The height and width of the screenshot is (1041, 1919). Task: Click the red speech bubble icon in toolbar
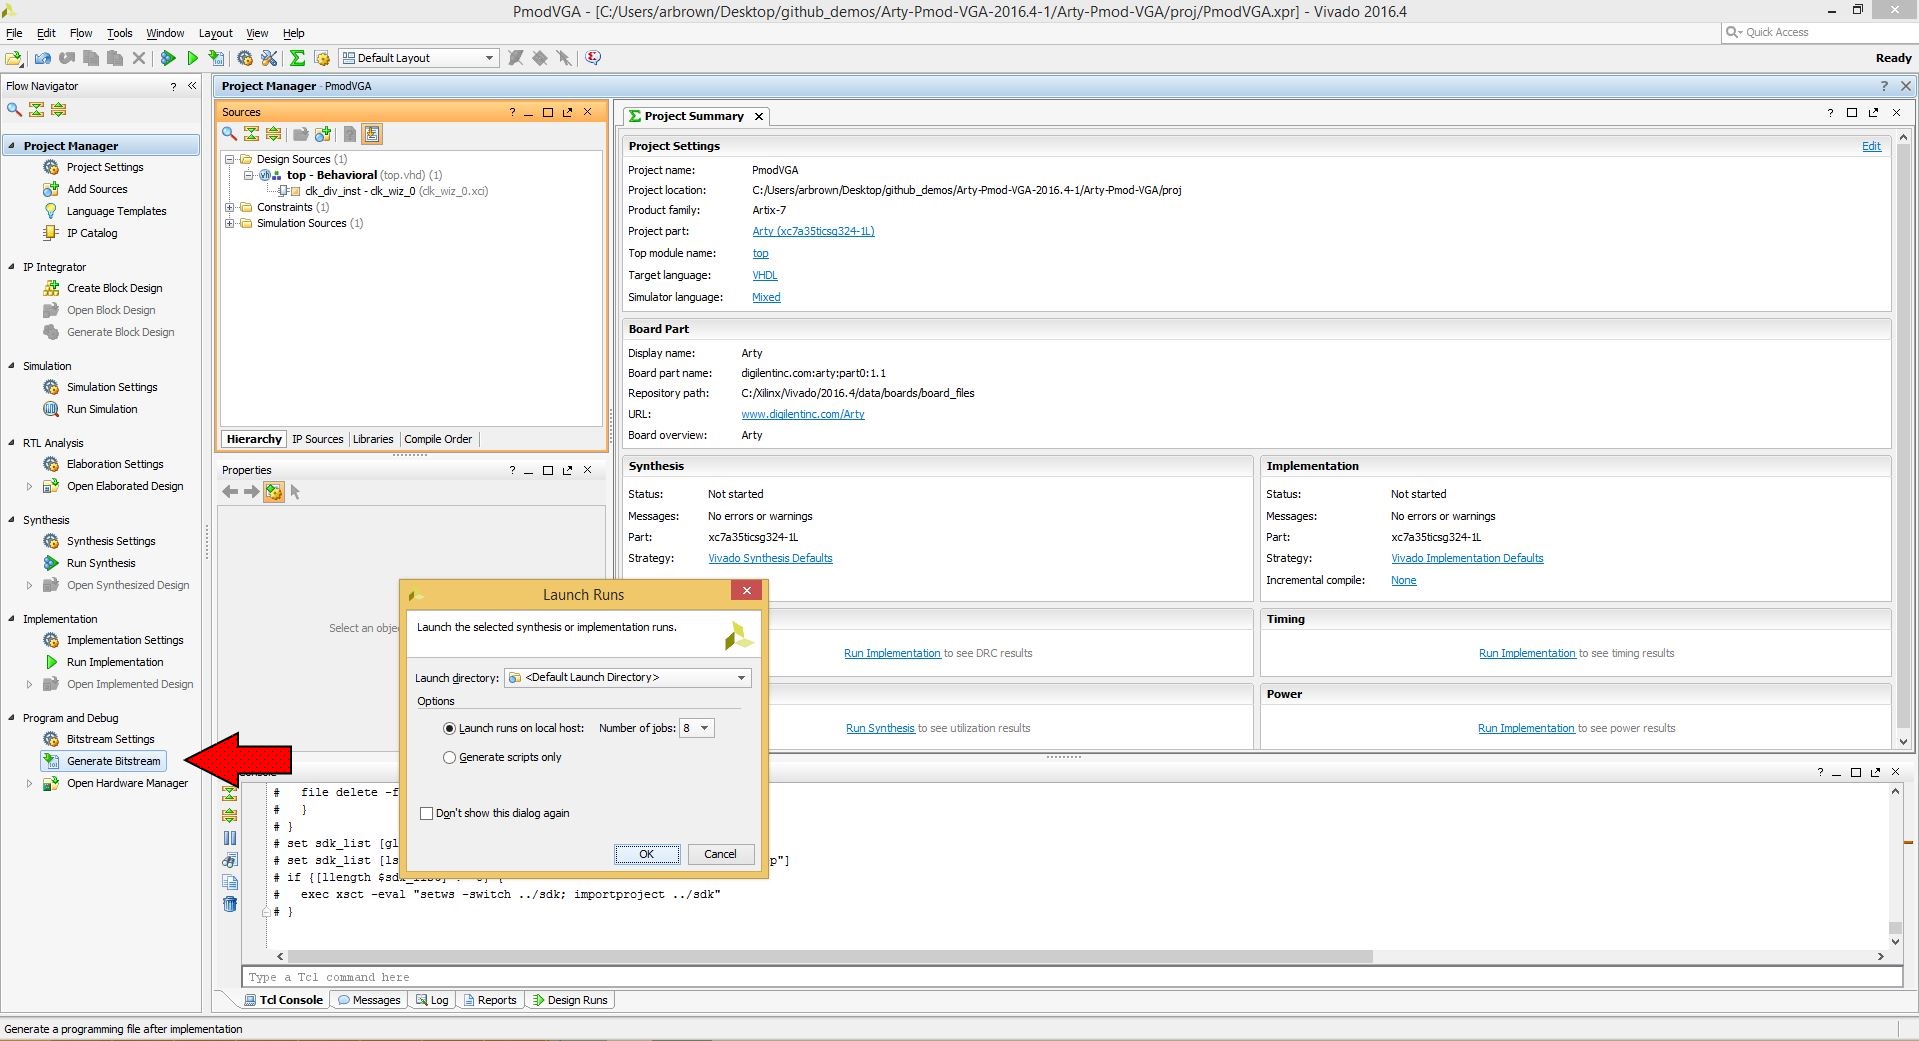click(593, 57)
